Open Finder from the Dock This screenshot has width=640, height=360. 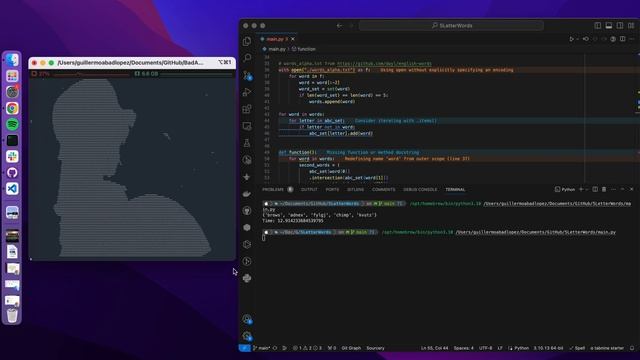(x=12, y=60)
